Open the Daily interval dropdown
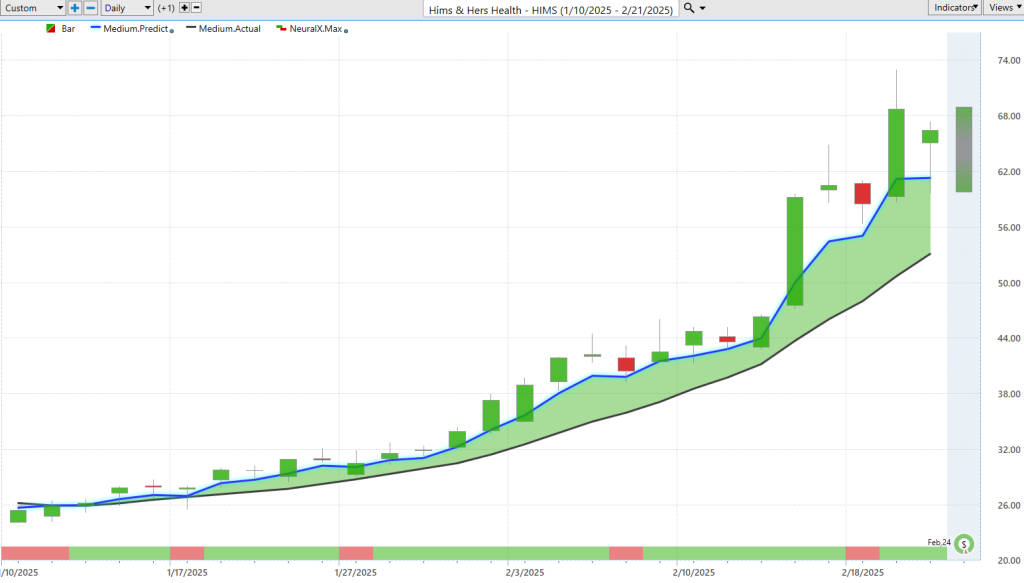This screenshot has width=1024, height=583. pyautogui.click(x=128, y=8)
